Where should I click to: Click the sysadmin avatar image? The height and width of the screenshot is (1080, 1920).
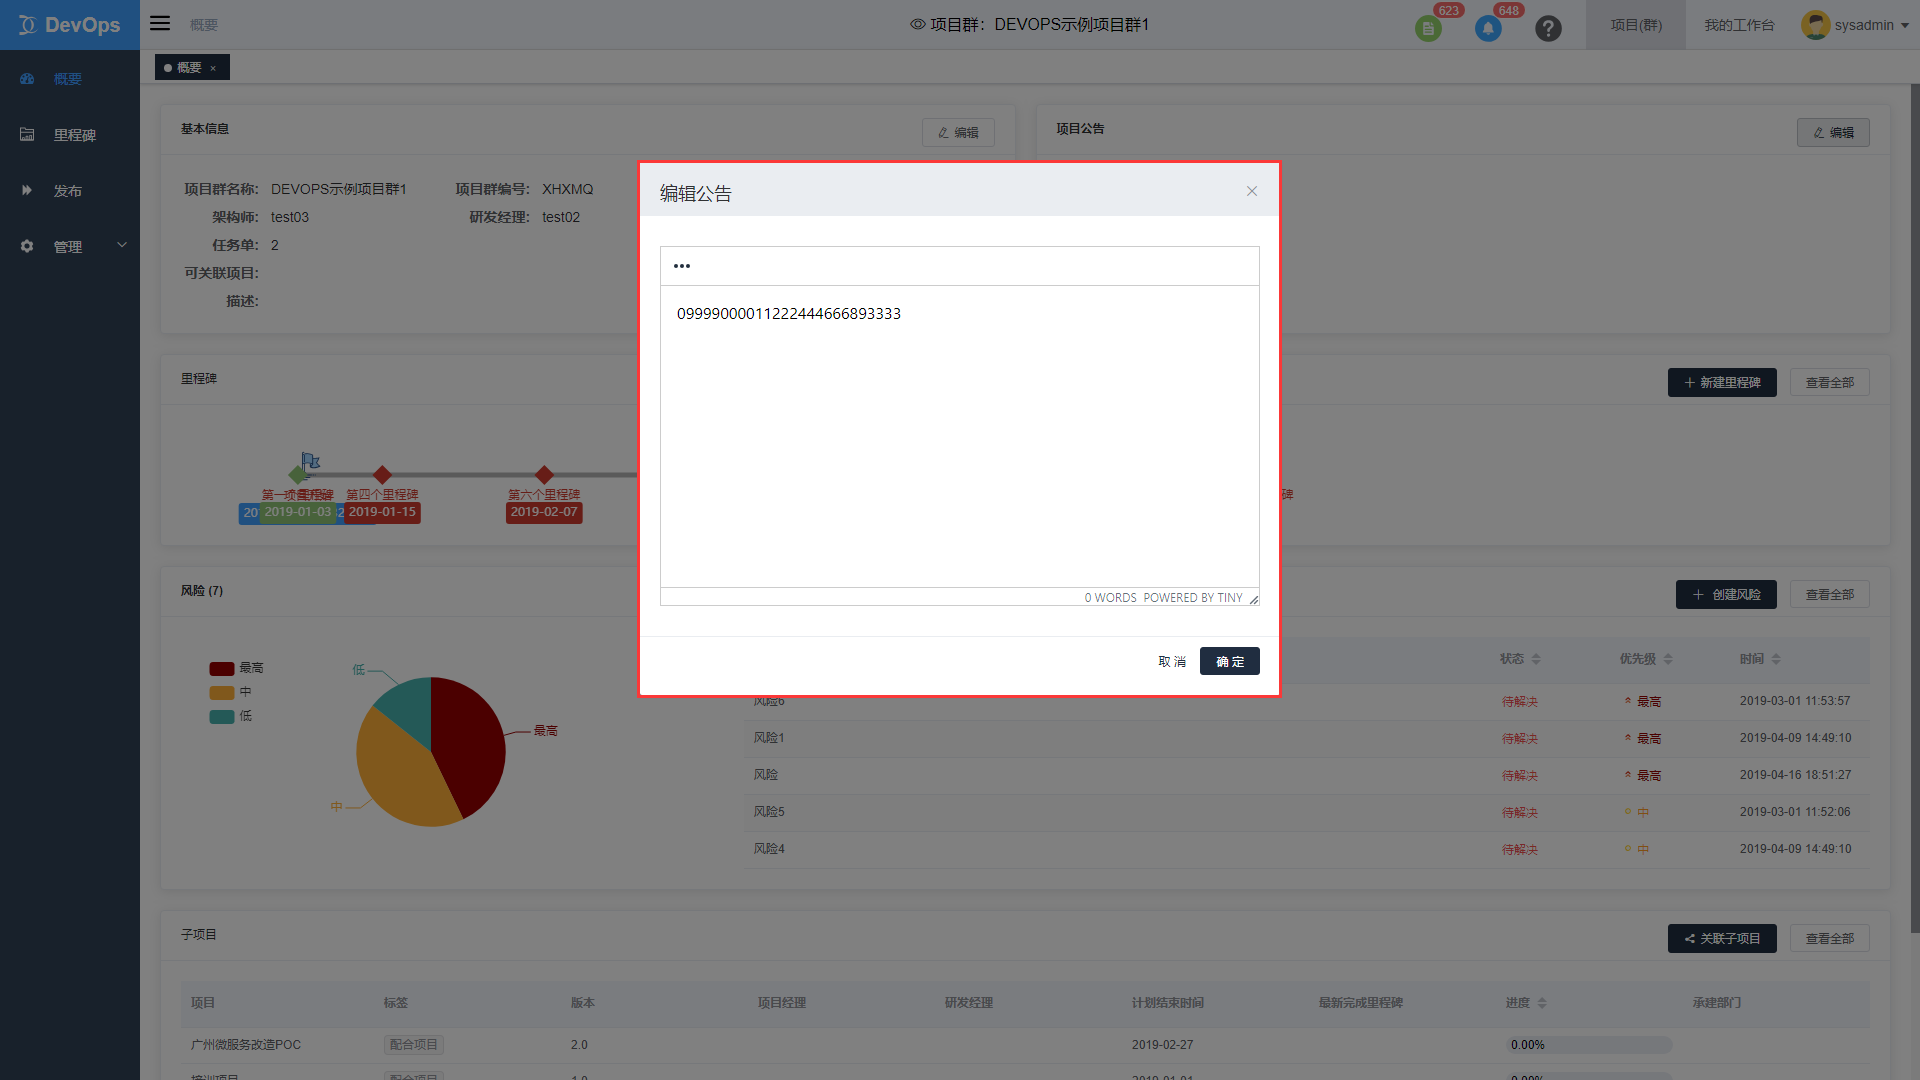coord(1815,25)
